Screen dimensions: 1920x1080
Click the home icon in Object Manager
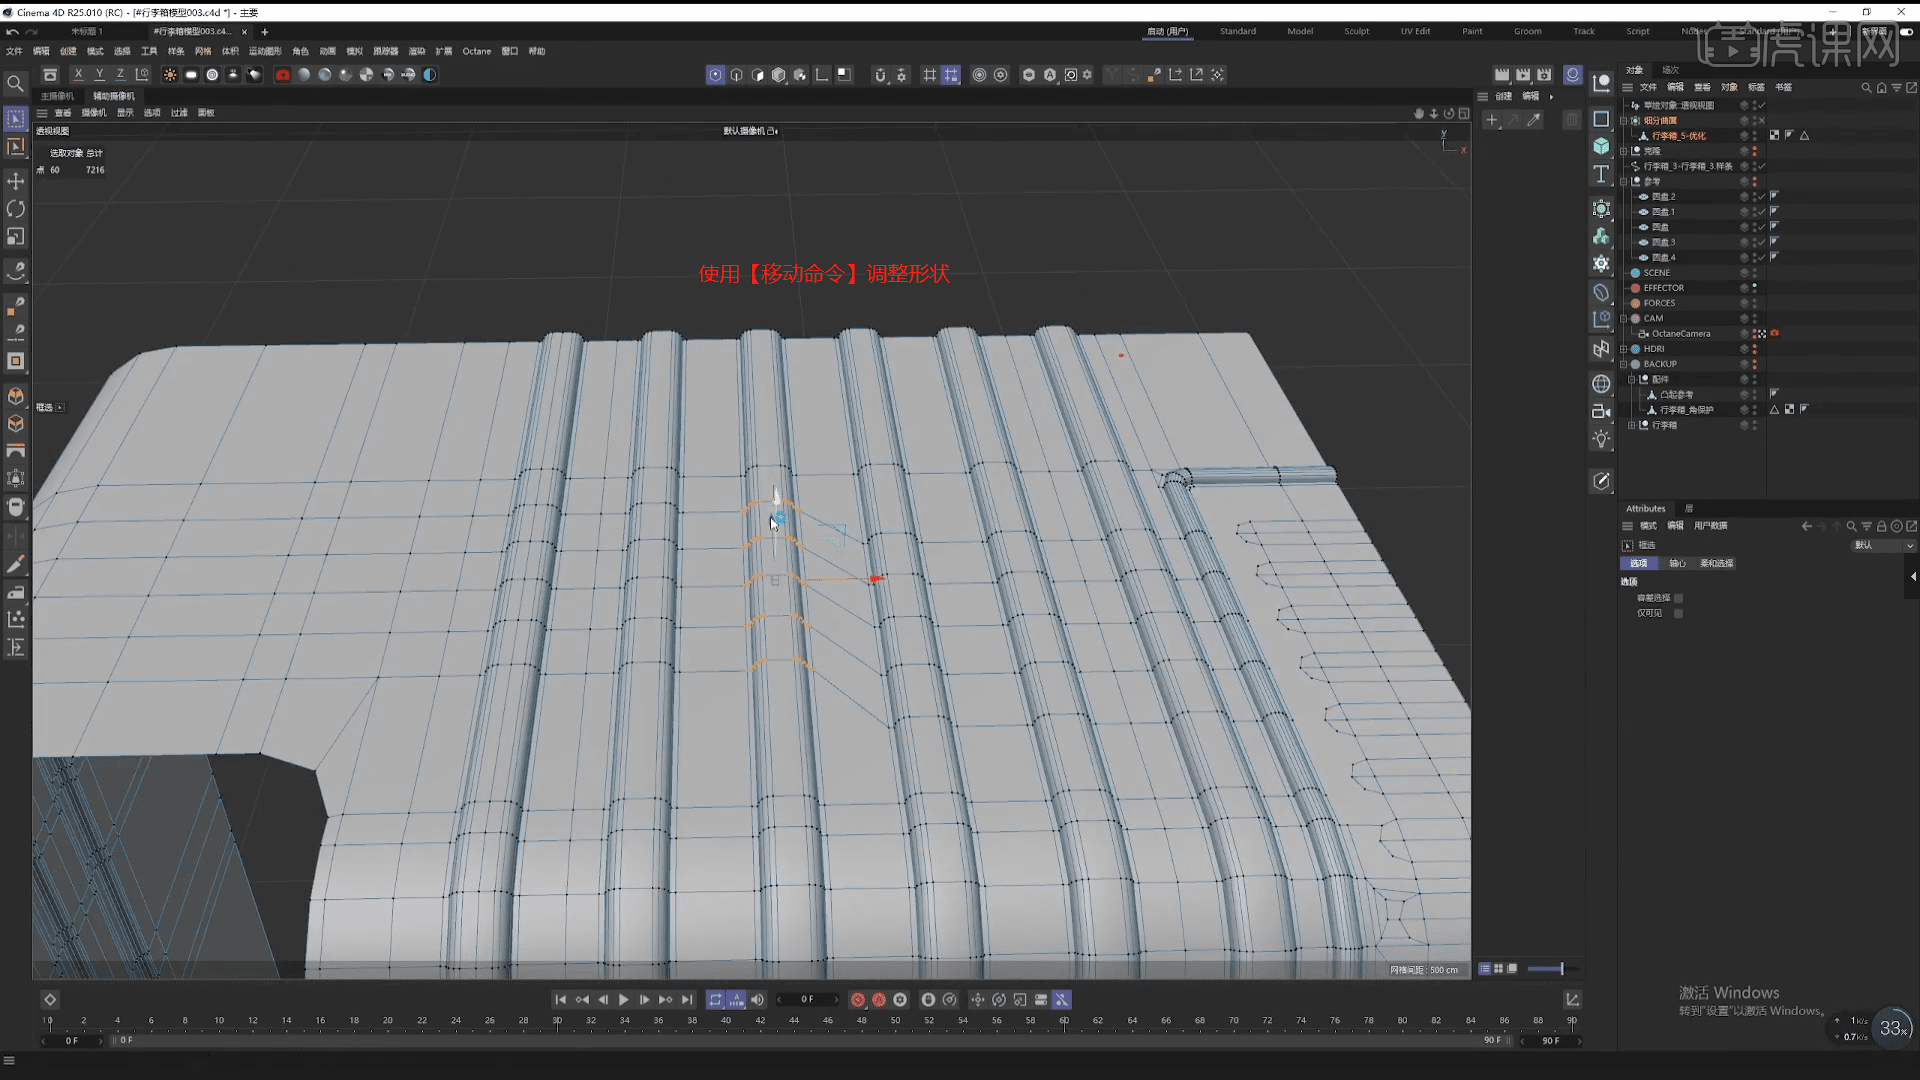click(x=1881, y=88)
